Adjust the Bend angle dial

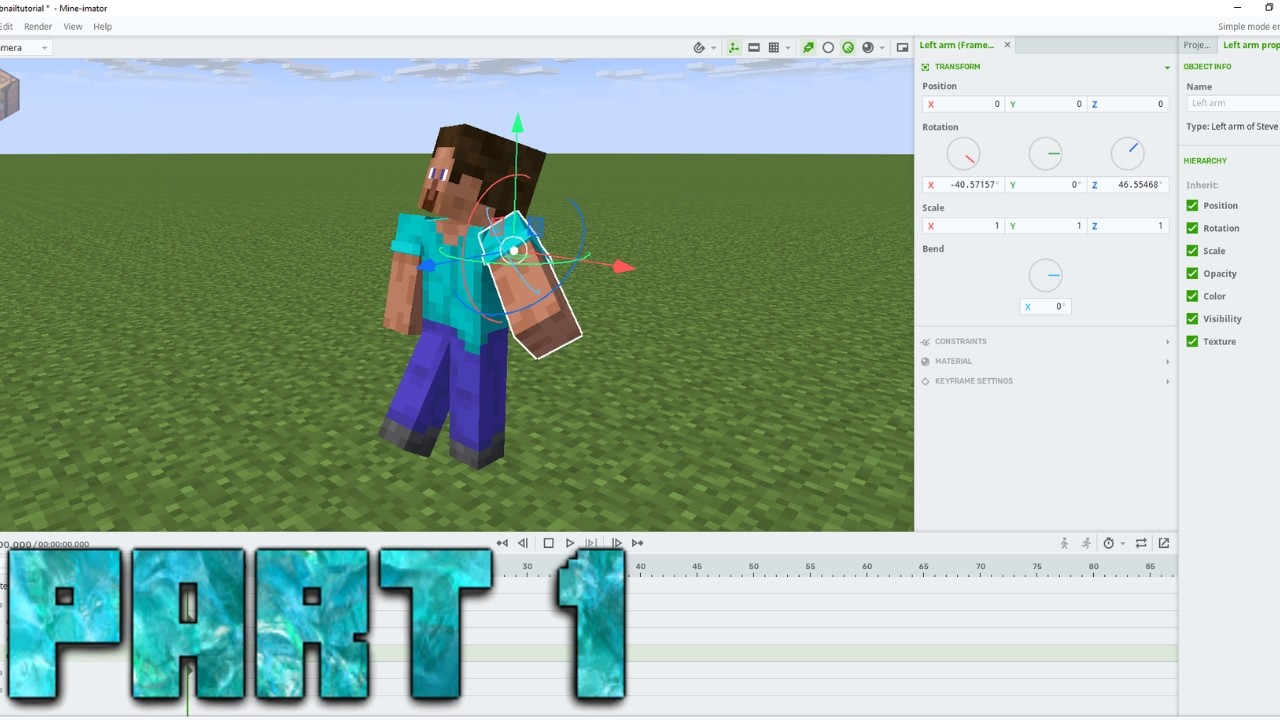[x=1046, y=275]
